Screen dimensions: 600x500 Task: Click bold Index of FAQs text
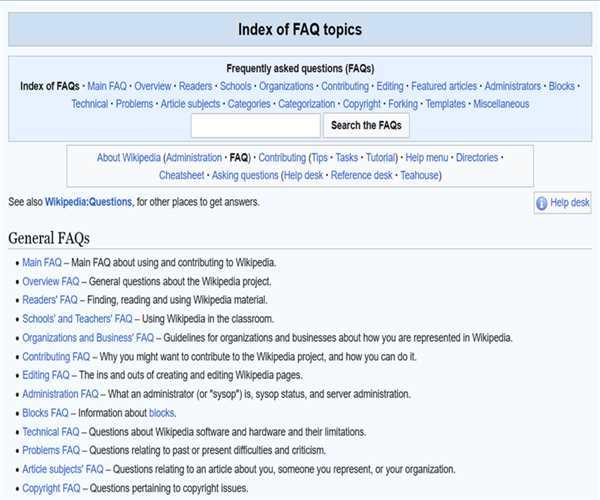[x=50, y=86]
